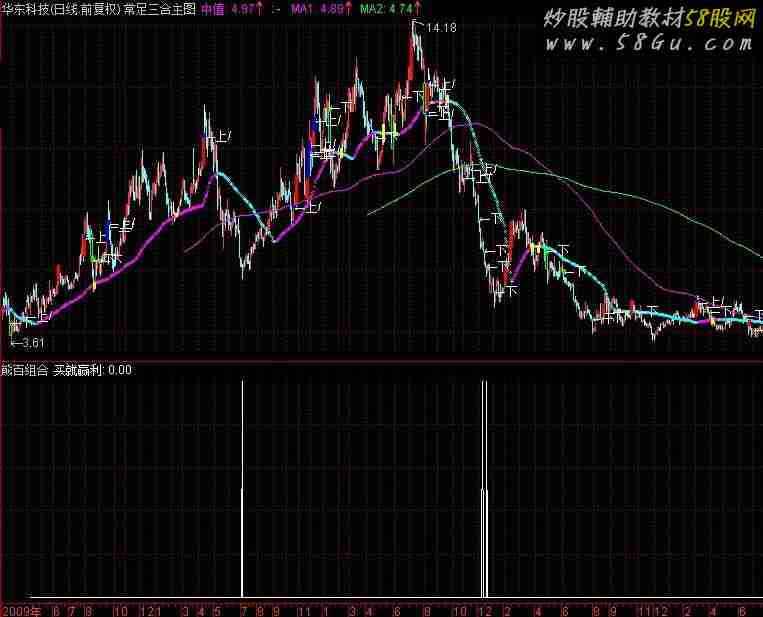This screenshot has width=763, height=617.
Task: Click the 14.18 peak price marker
Action: point(440,28)
